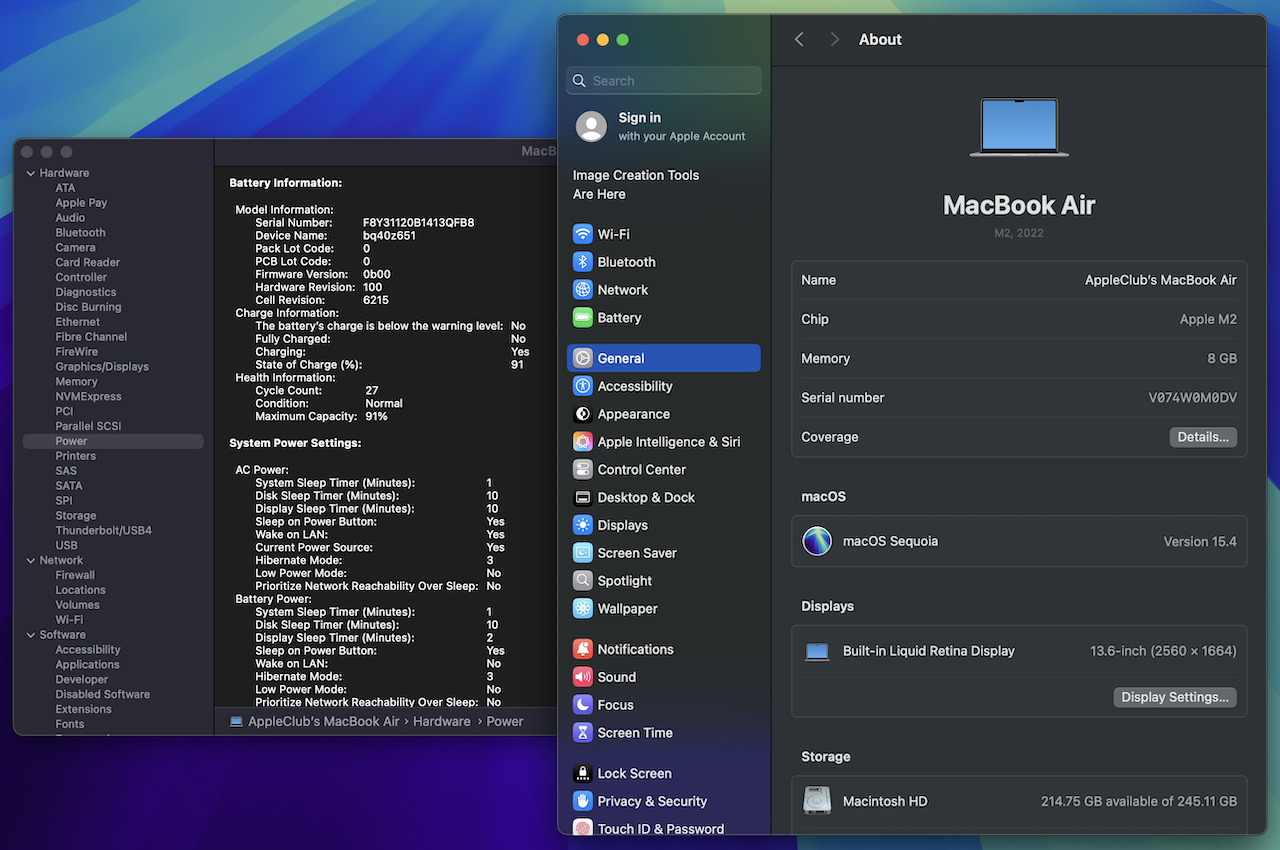
Task: Click the Control Center icon
Action: (583, 470)
